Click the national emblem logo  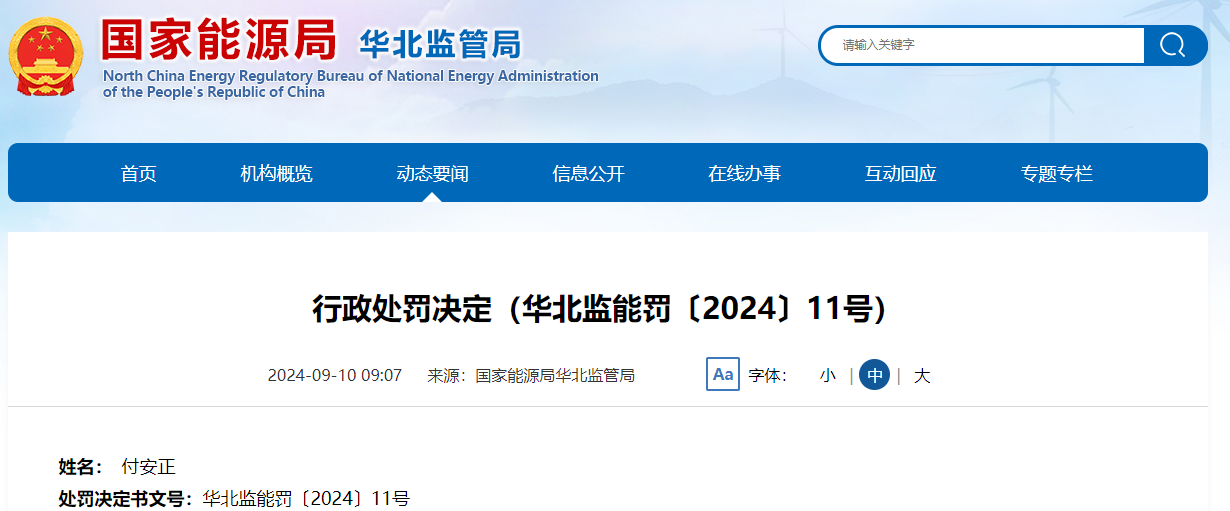48,56
